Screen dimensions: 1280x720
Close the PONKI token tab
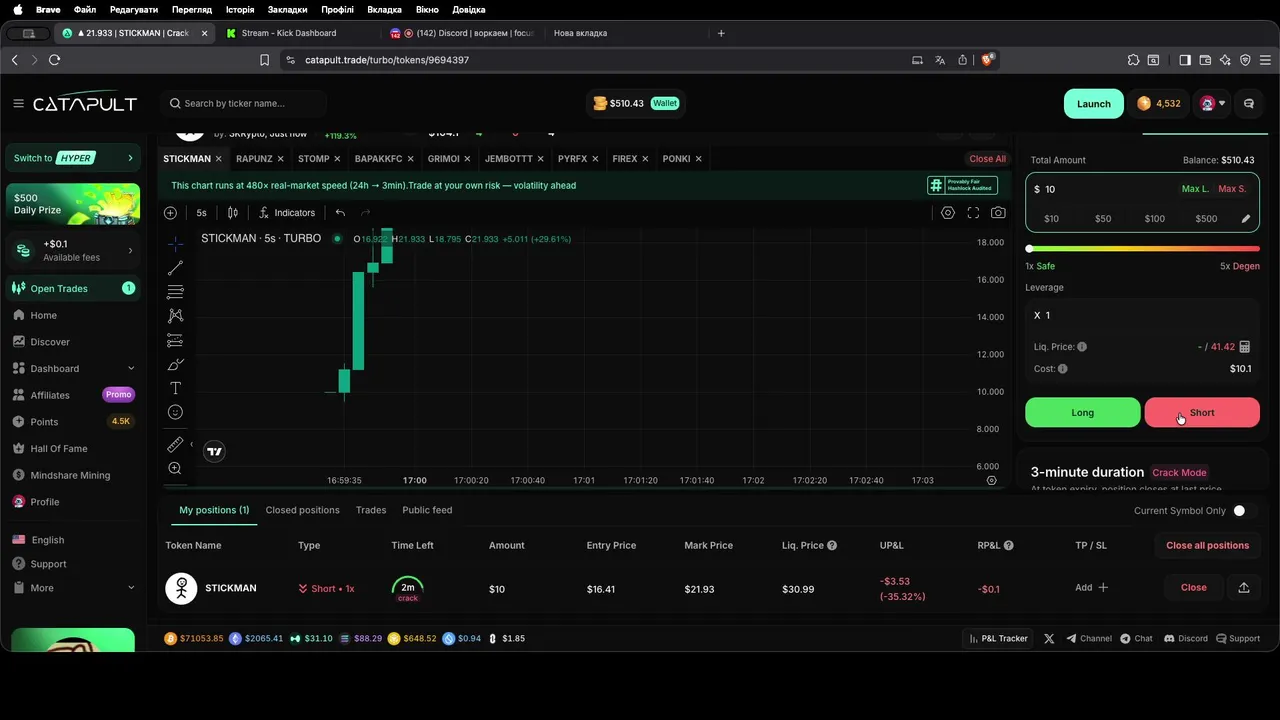pyautogui.click(x=698, y=159)
